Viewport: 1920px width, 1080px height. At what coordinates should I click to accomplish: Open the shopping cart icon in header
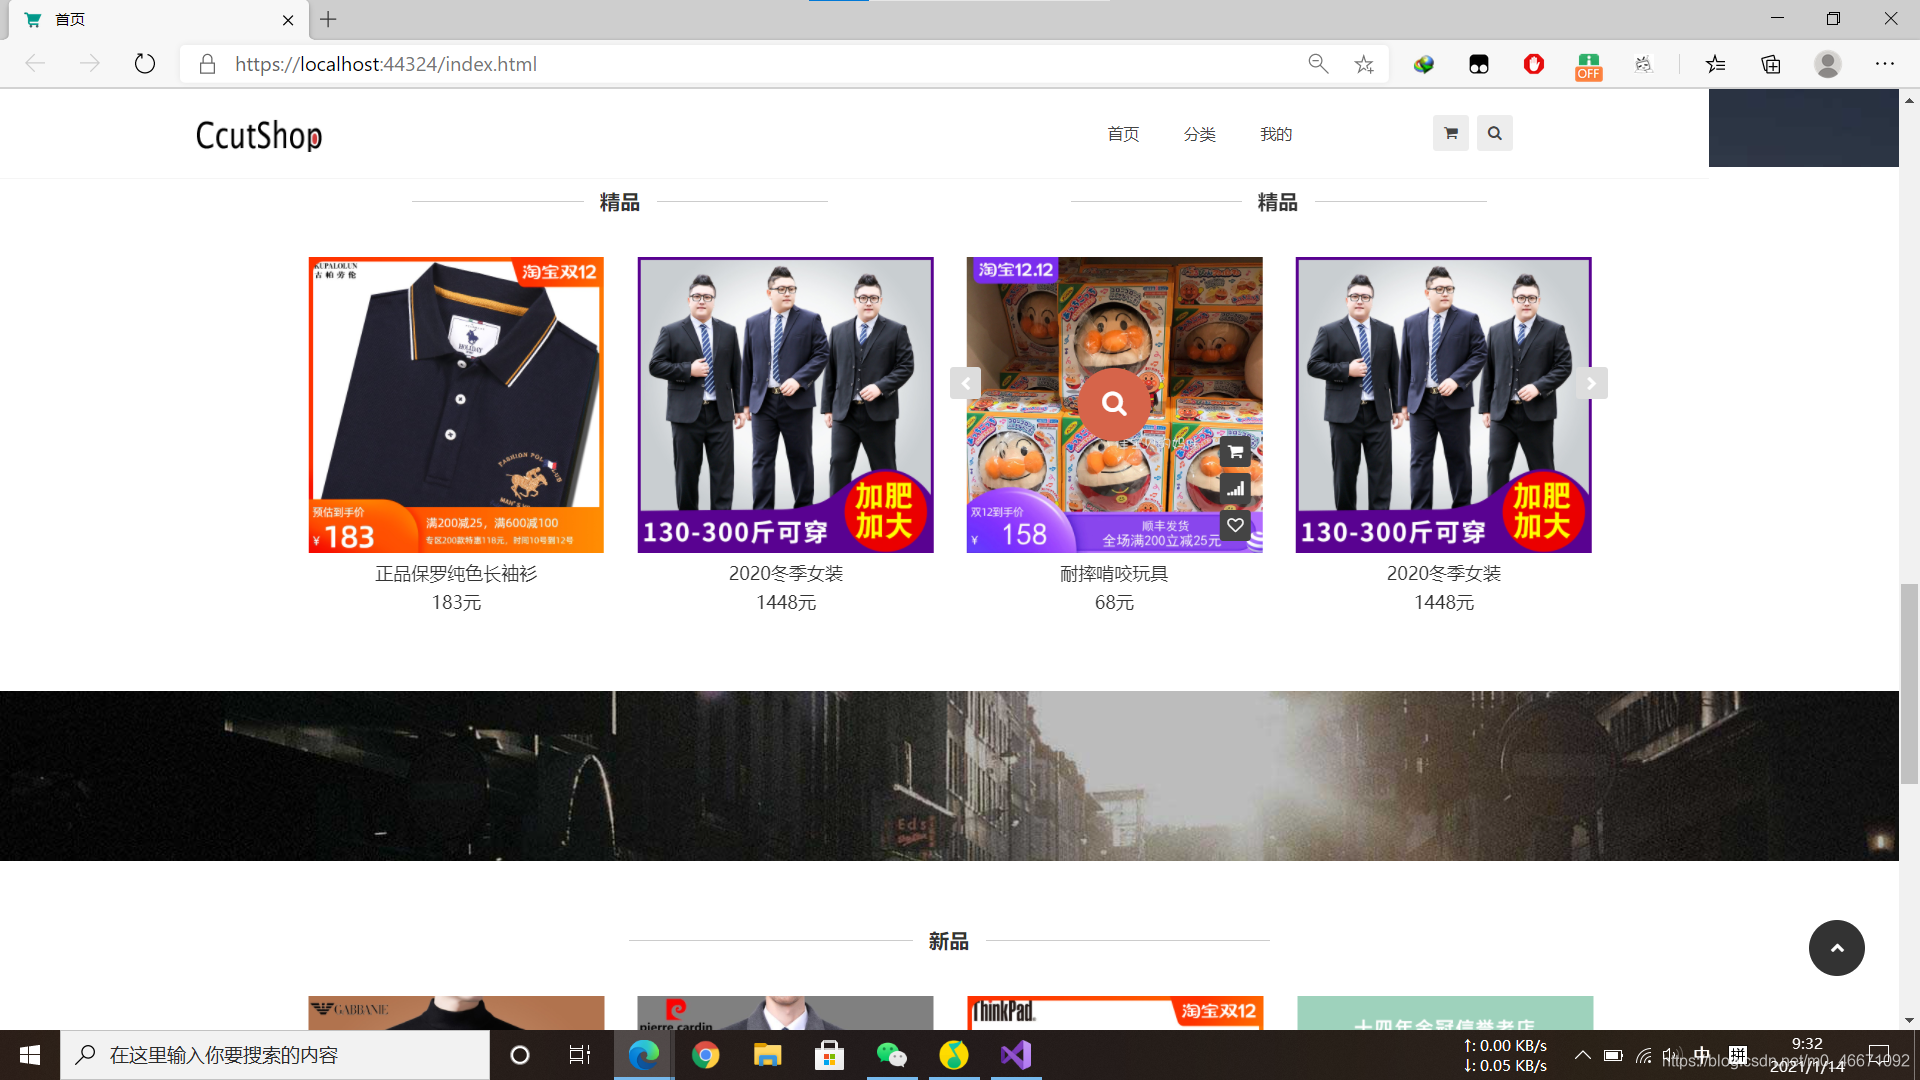(x=1450, y=133)
